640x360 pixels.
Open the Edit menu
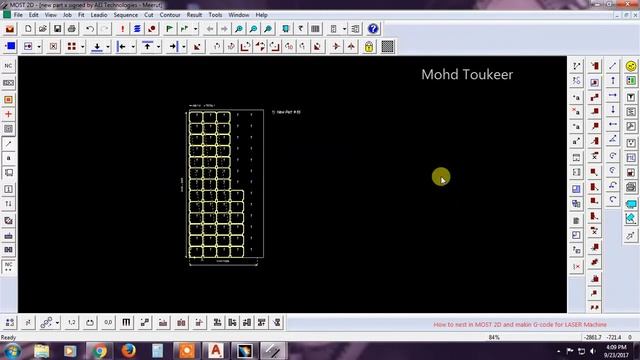pyautogui.click(x=33, y=15)
